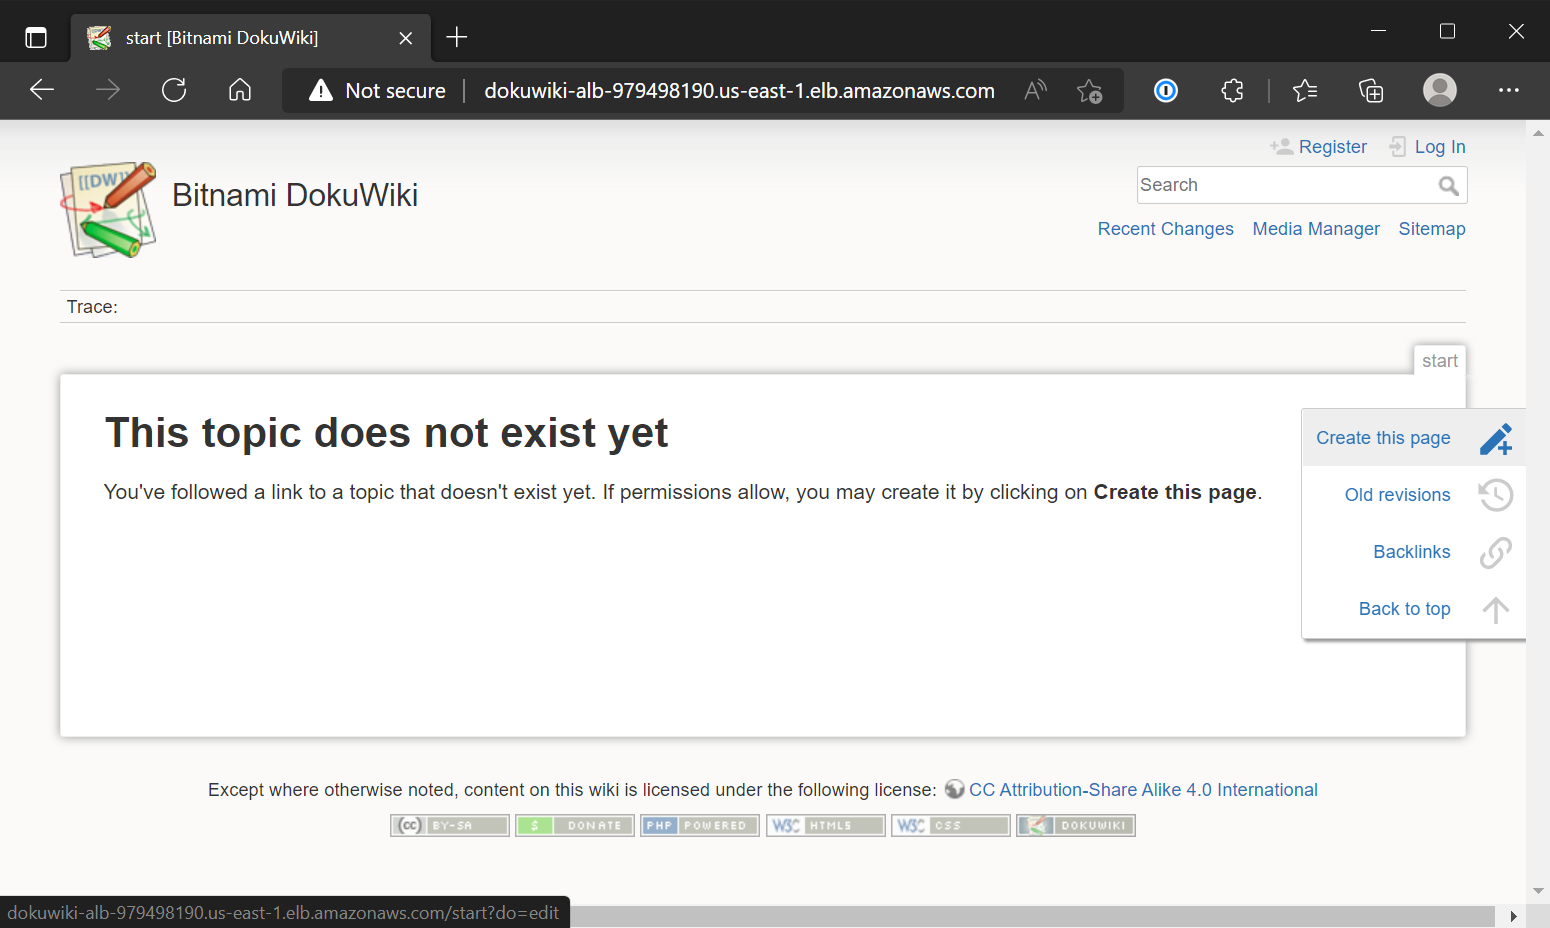
Task: Close the start [Bitnami DokuWiki] tab
Action: pos(406,38)
